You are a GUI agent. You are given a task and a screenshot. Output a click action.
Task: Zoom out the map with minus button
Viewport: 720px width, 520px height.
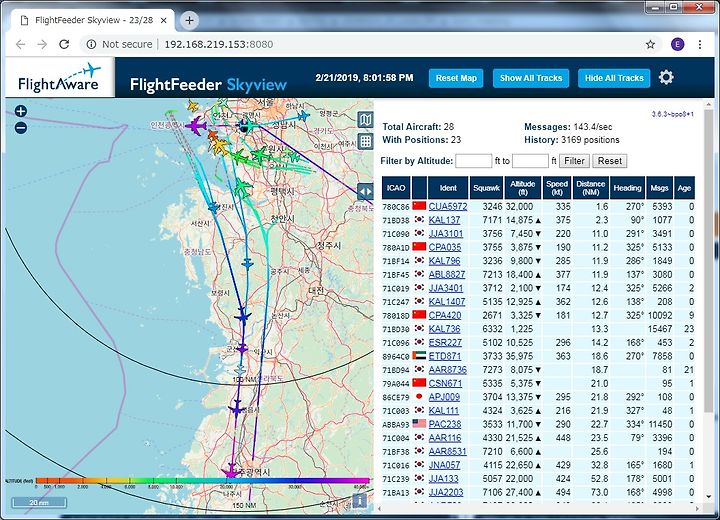point(21,128)
